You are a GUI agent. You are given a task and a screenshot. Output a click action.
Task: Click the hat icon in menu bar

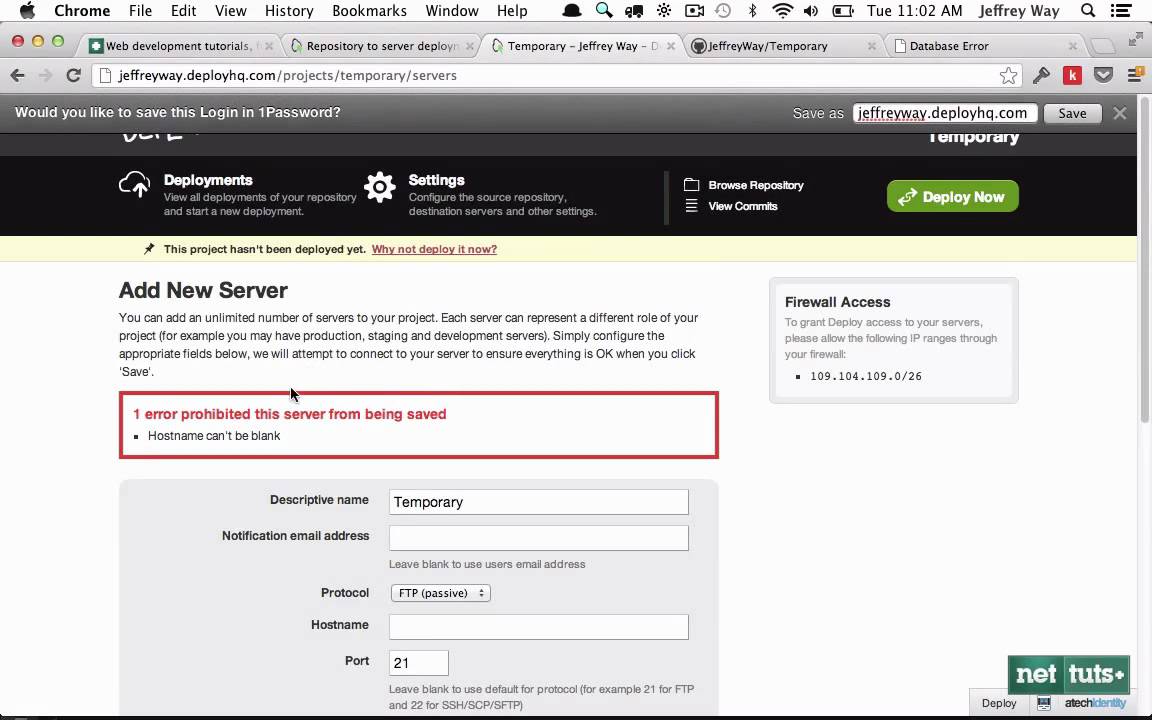[x=572, y=11]
